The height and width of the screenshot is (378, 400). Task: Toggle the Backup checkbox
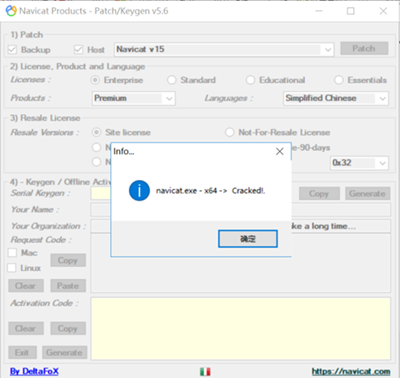(x=12, y=50)
